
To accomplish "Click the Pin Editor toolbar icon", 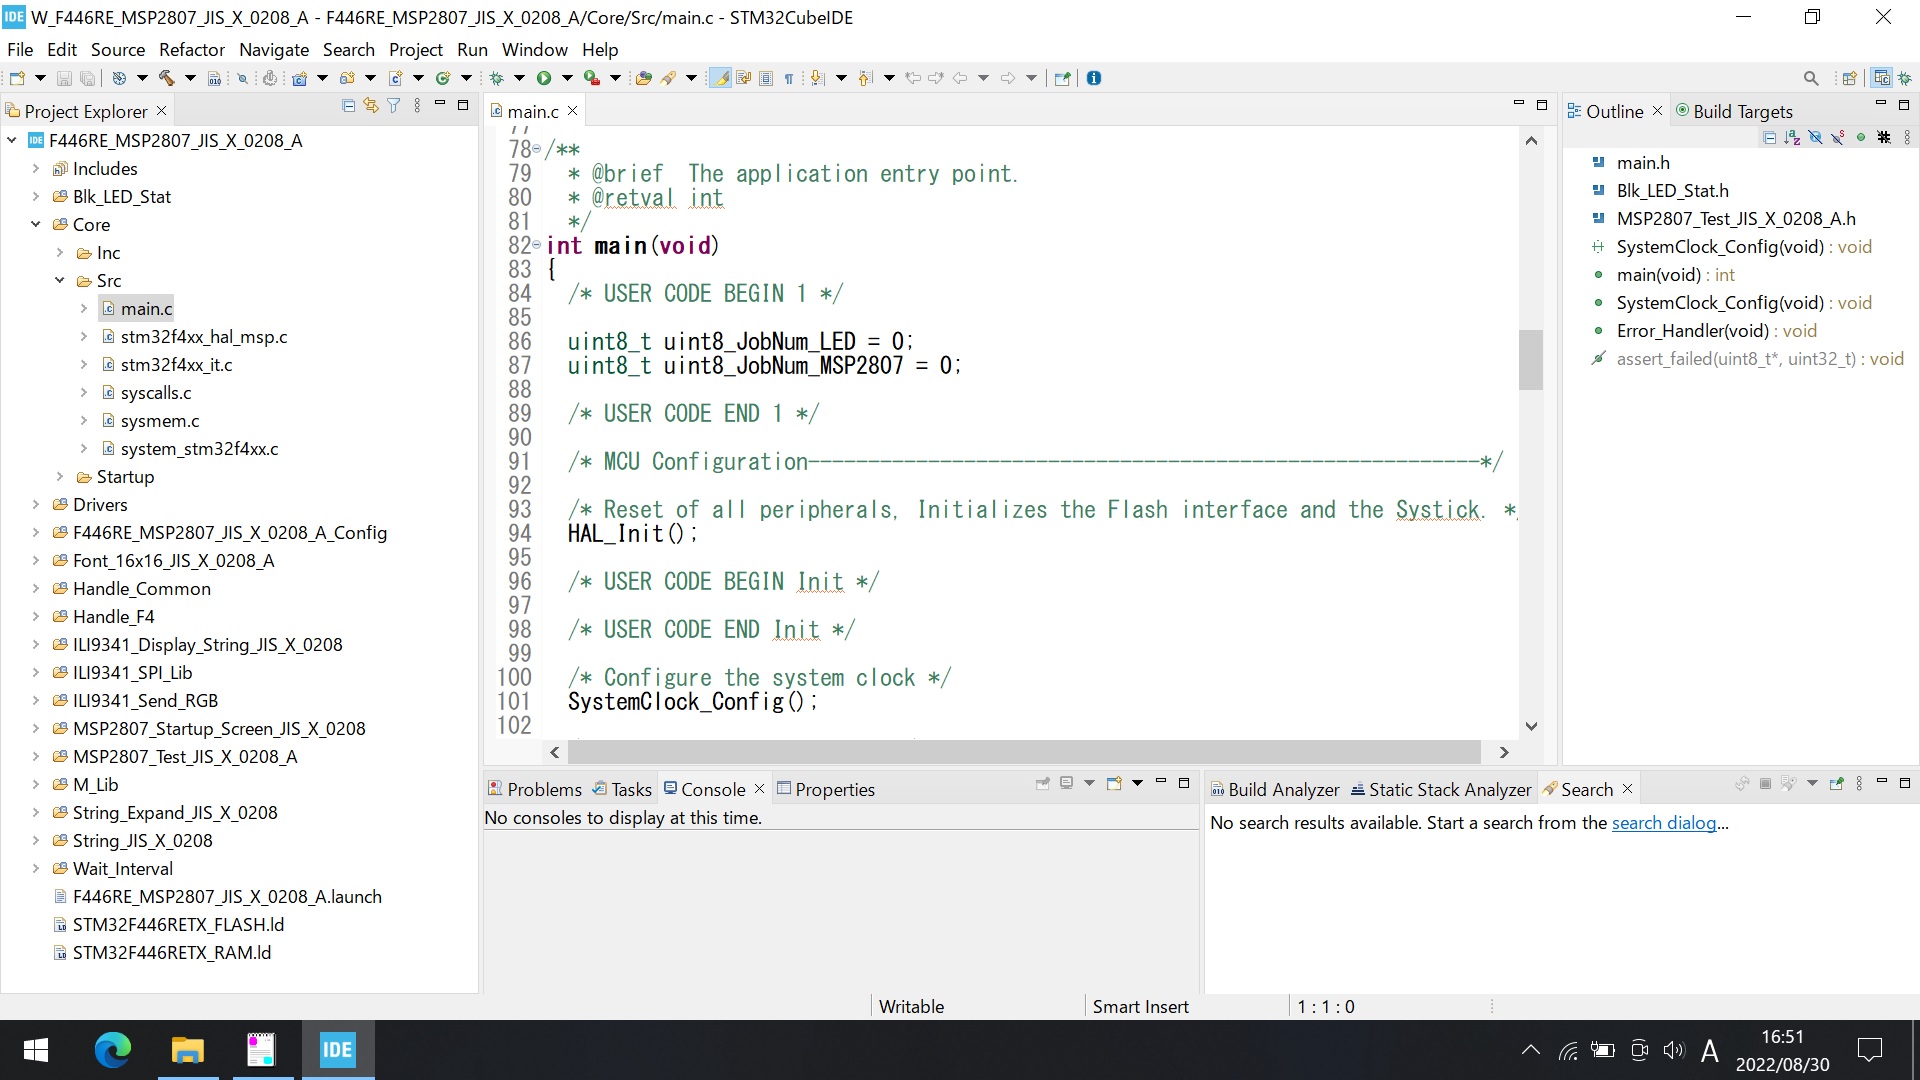I will 1063,78.
